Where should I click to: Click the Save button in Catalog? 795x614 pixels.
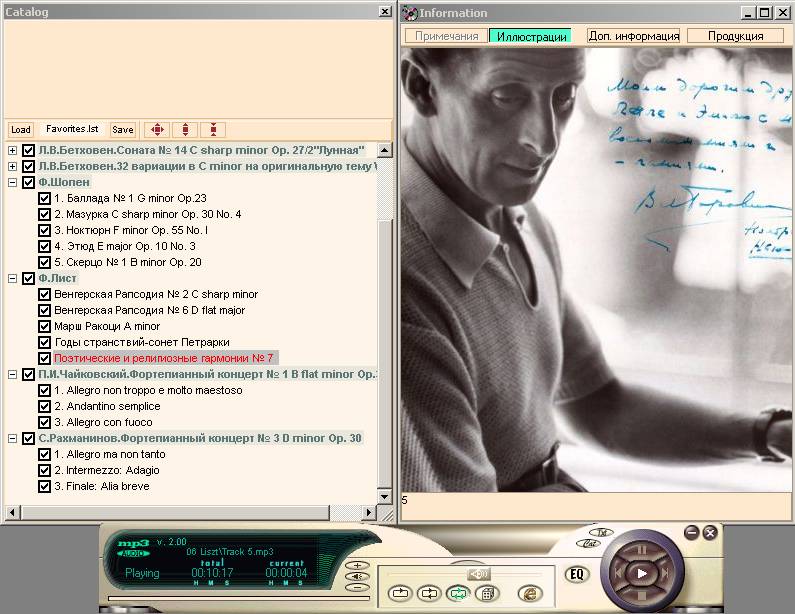point(122,130)
